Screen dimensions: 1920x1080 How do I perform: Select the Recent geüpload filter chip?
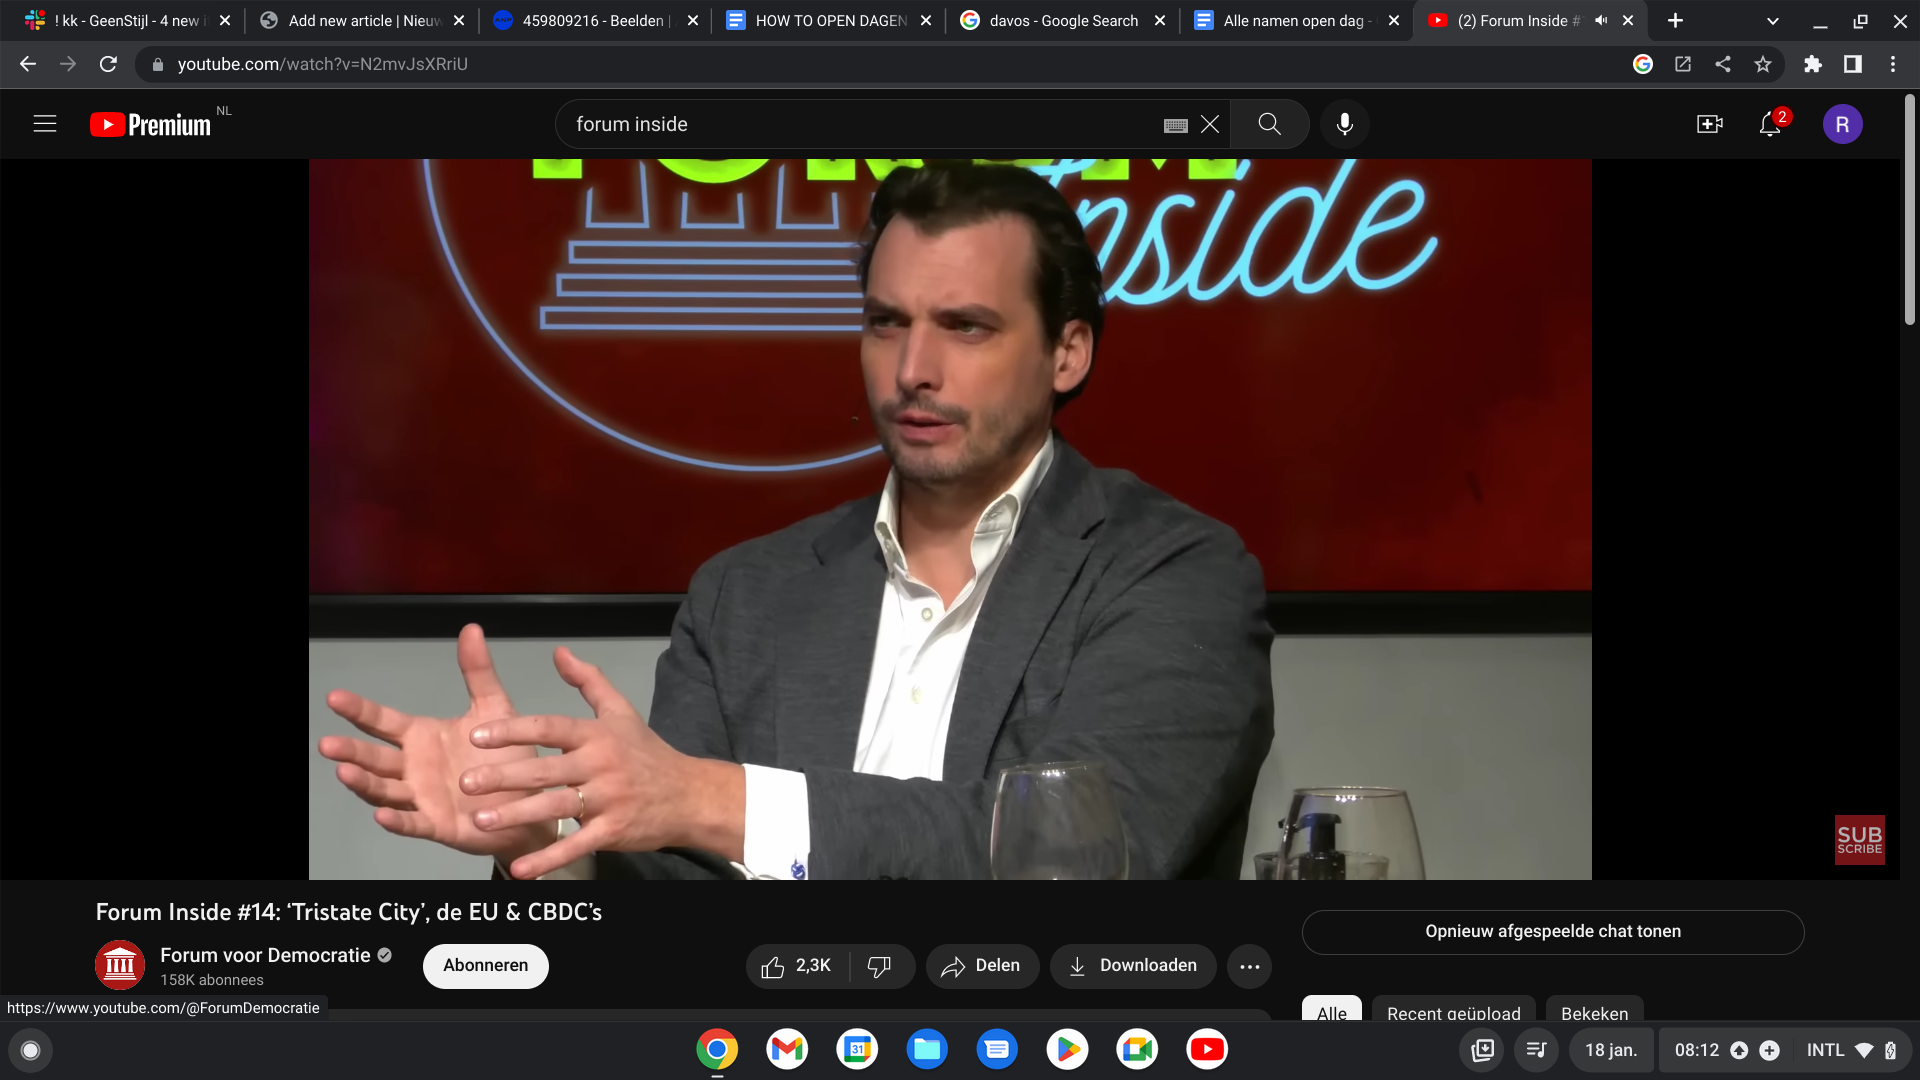(x=1453, y=1012)
